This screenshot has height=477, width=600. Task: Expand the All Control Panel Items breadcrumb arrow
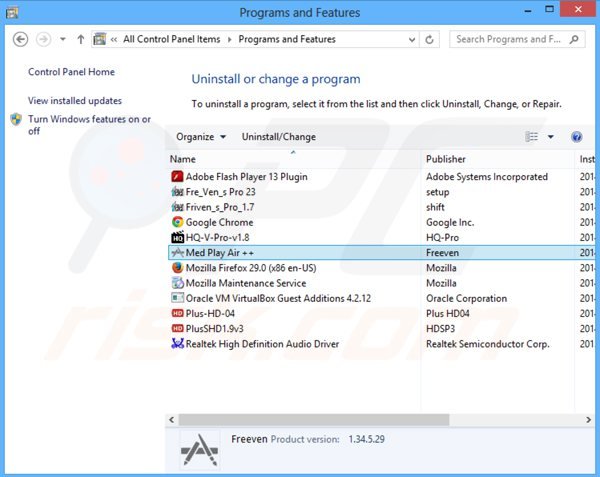click(229, 39)
